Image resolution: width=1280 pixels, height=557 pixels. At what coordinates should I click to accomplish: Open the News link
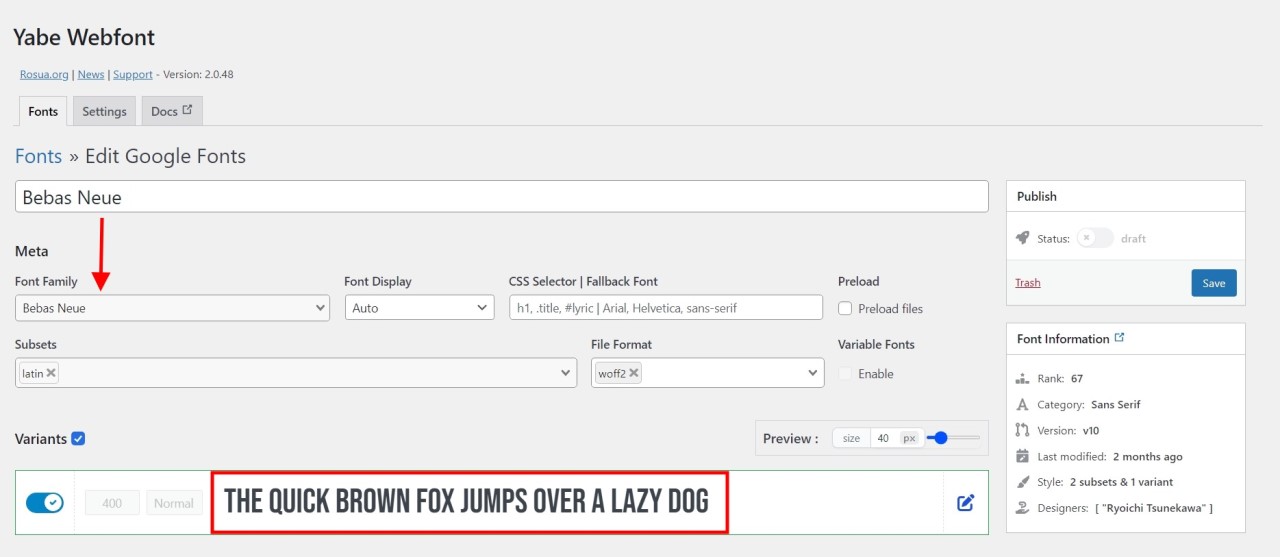click(91, 74)
